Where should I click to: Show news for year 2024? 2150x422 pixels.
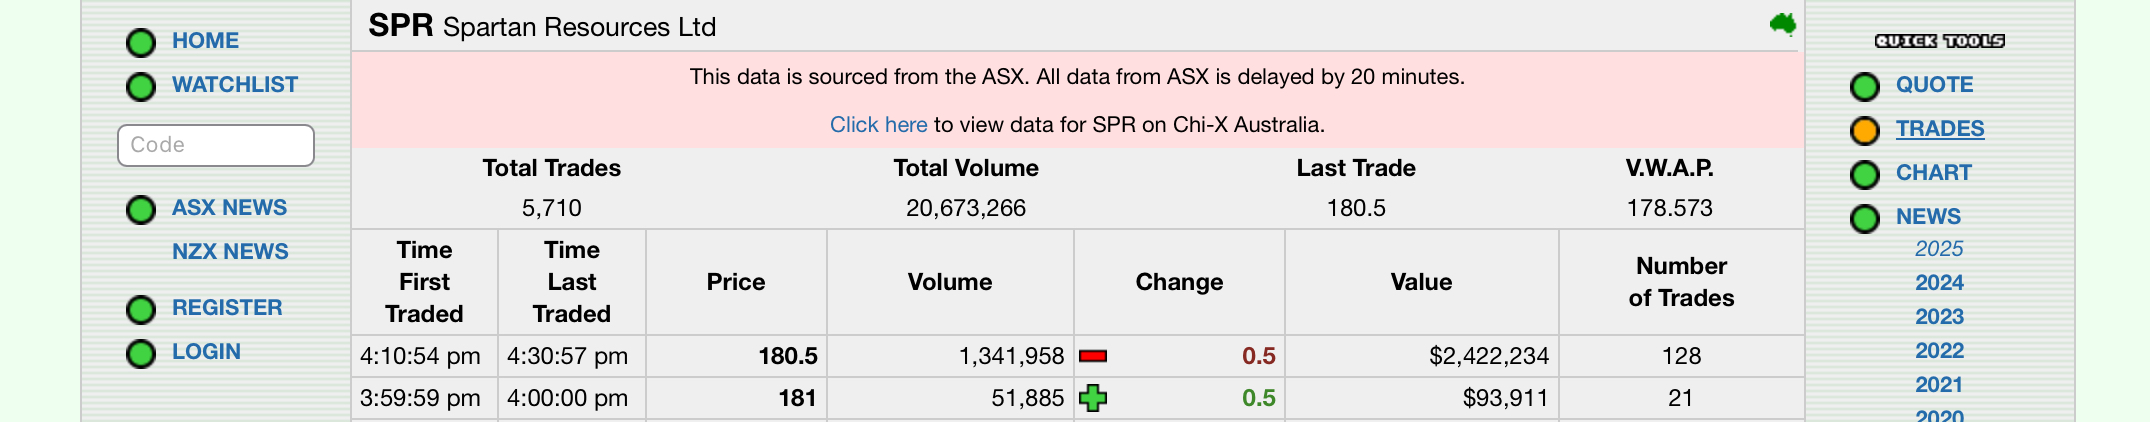pyautogui.click(x=1939, y=283)
